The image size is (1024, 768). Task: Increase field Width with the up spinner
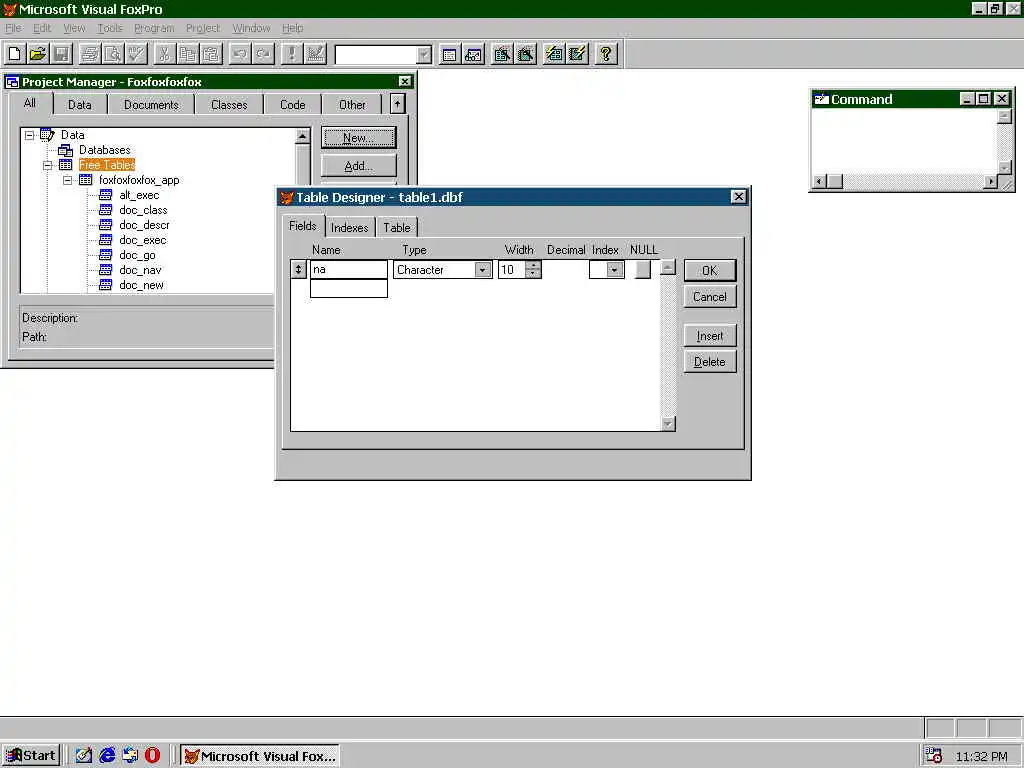[x=533, y=265]
